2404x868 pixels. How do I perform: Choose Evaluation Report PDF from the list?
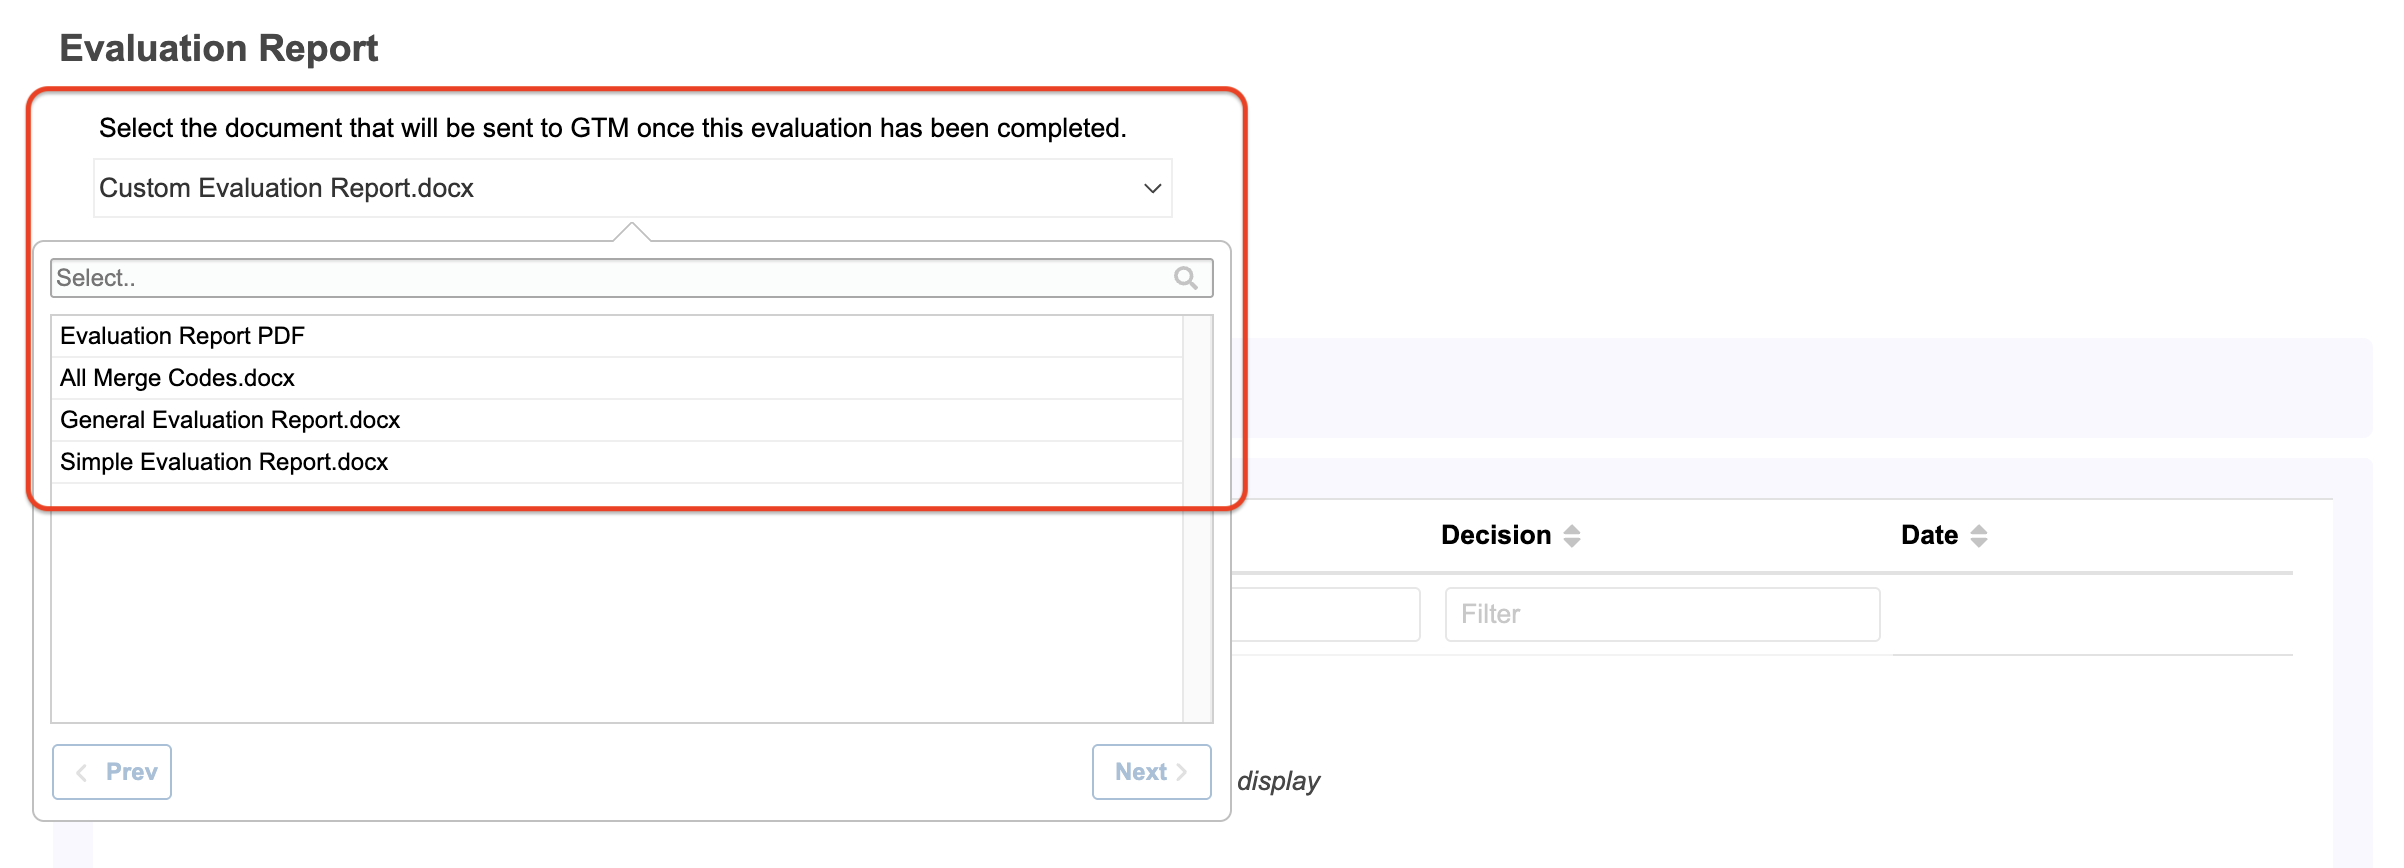[x=617, y=336]
